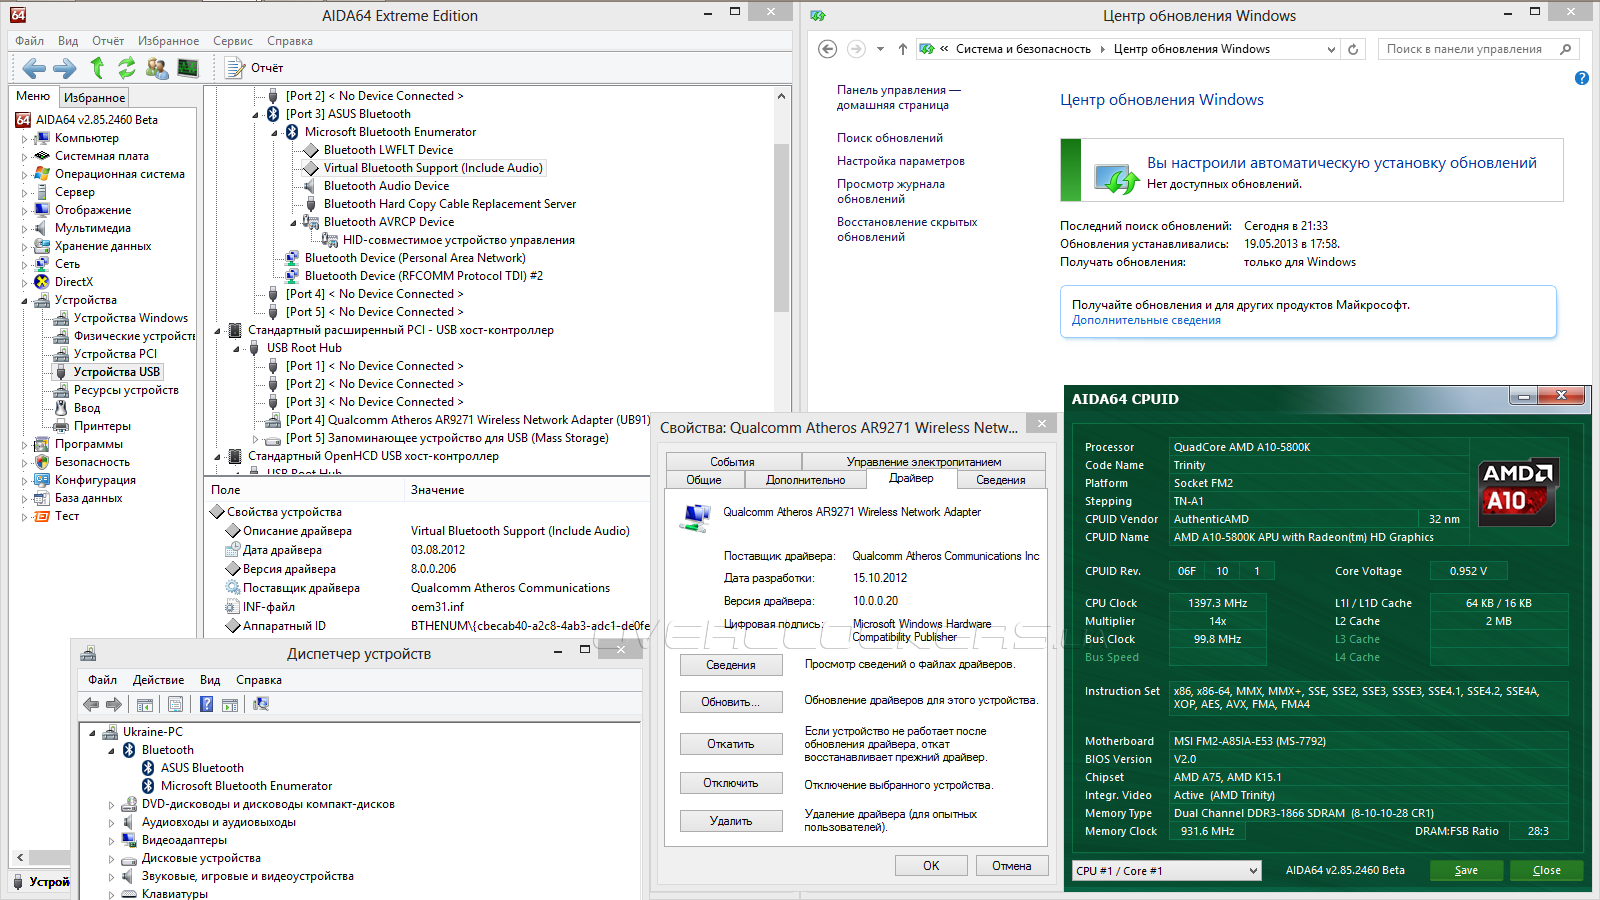Click blue question mark help icon in Диспетчер устройств

pos(206,704)
